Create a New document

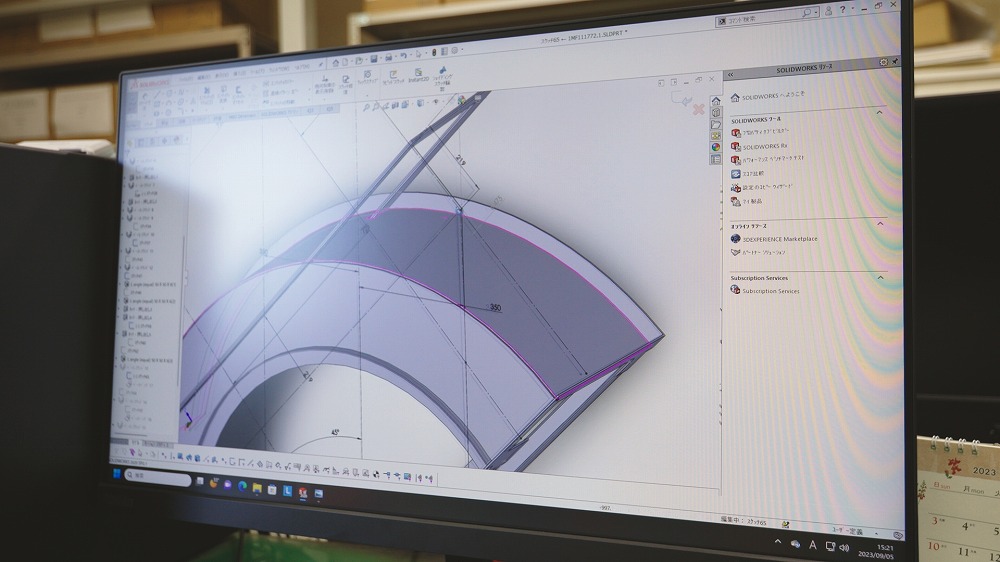click(x=345, y=62)
